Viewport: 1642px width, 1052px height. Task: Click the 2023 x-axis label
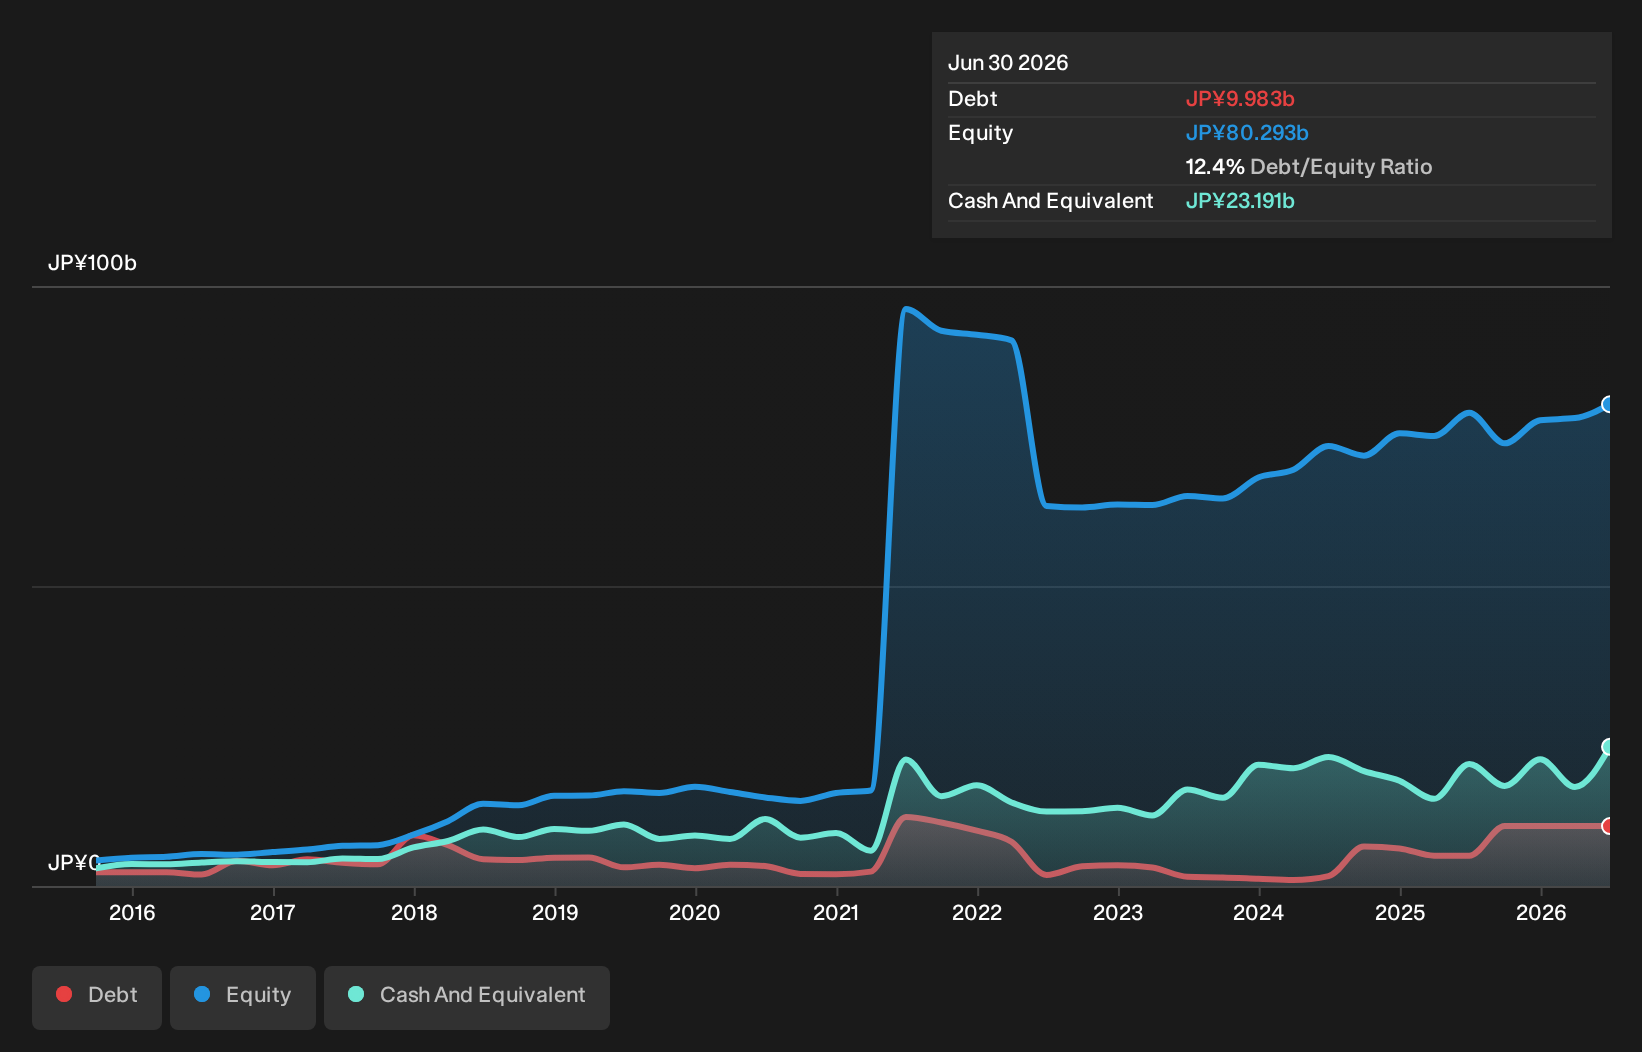1118,912
